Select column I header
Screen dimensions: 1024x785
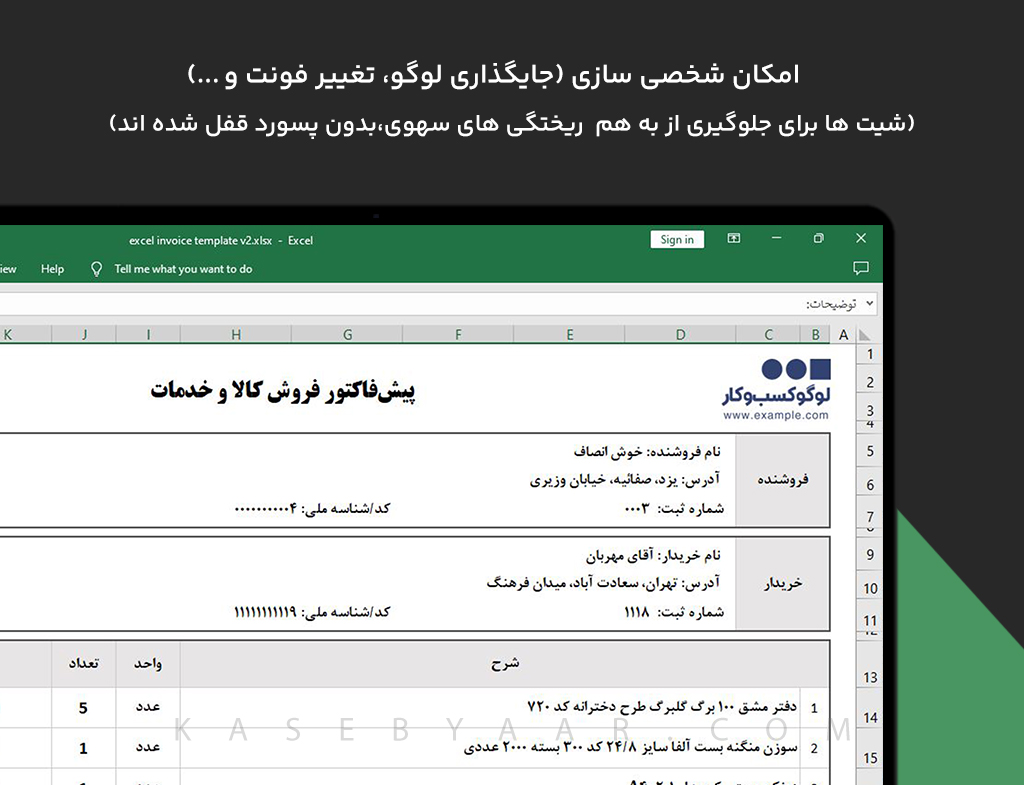pyautogui.click(x=148, y=335)
